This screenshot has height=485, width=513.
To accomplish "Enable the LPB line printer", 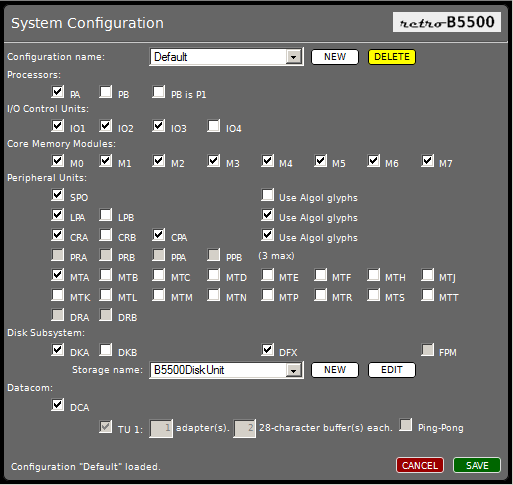I will tap(106, 215).
